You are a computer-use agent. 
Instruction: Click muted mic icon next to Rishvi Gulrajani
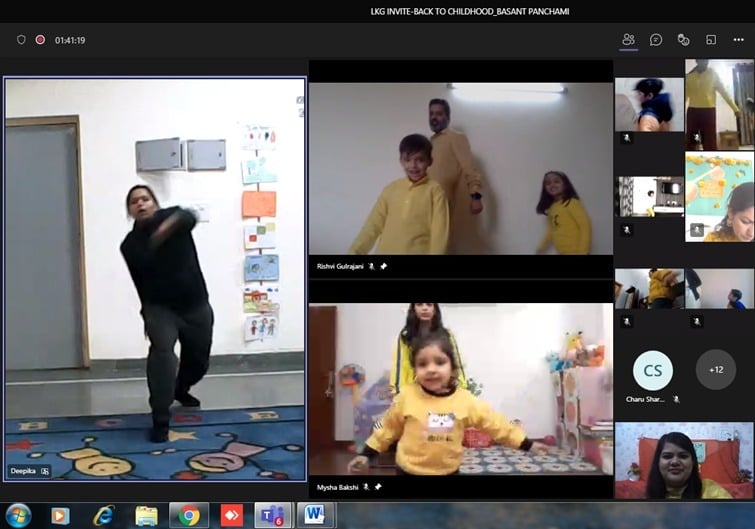click(372, 267)
